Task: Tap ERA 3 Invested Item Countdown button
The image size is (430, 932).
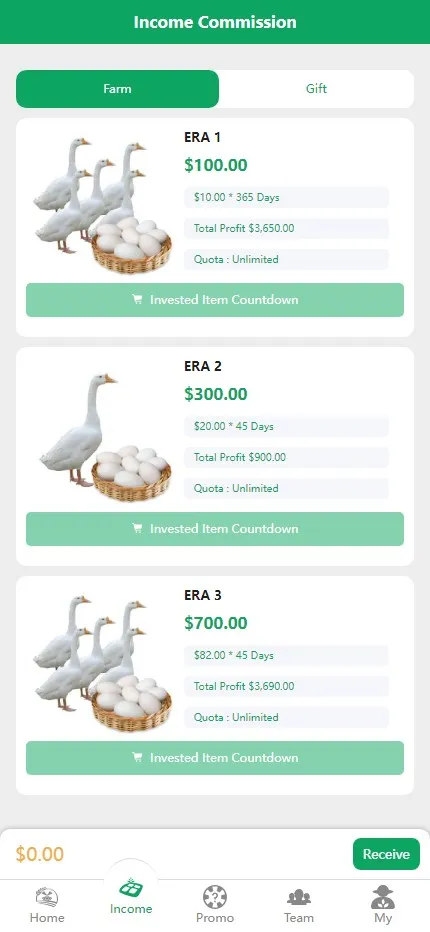Action: [215, 757]
